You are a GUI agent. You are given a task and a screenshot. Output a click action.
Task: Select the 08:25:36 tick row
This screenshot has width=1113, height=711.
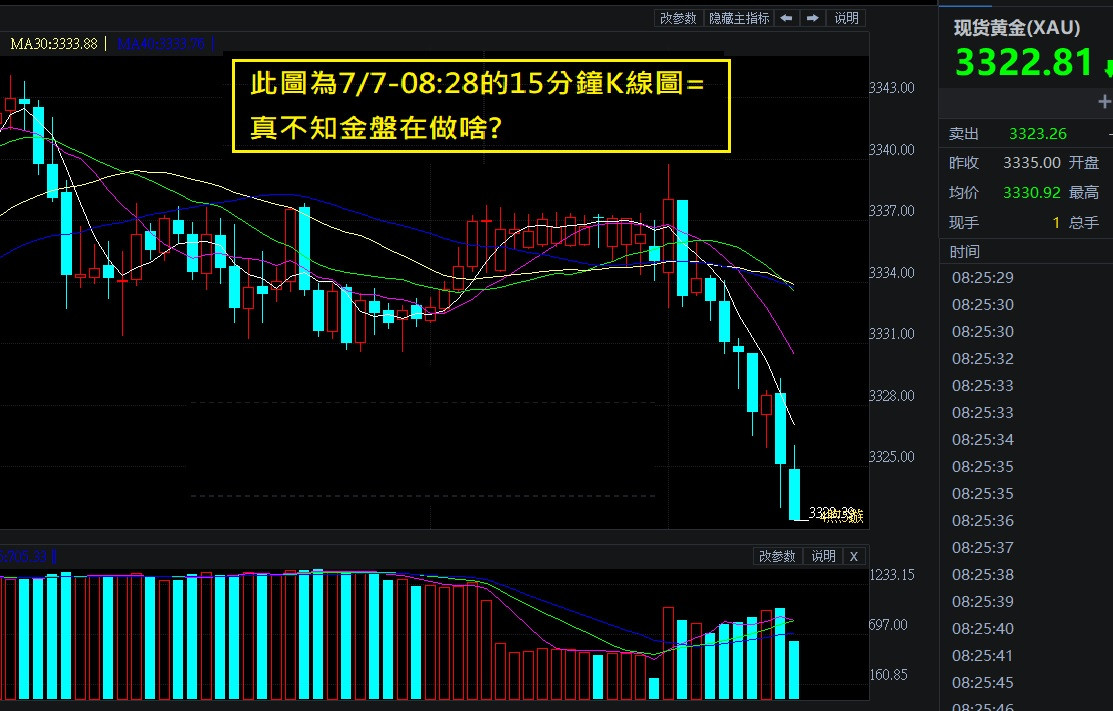pyautogui.click(x=1026, y=520)
